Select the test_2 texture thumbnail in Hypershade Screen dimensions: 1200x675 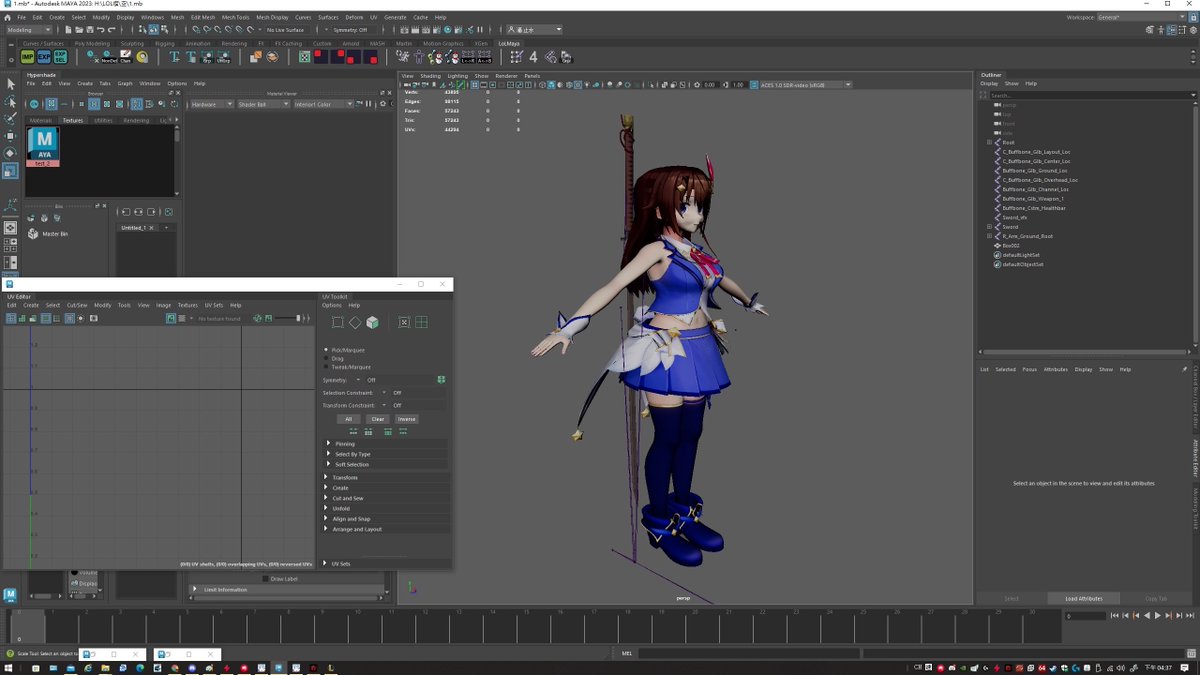click(44, 146)
